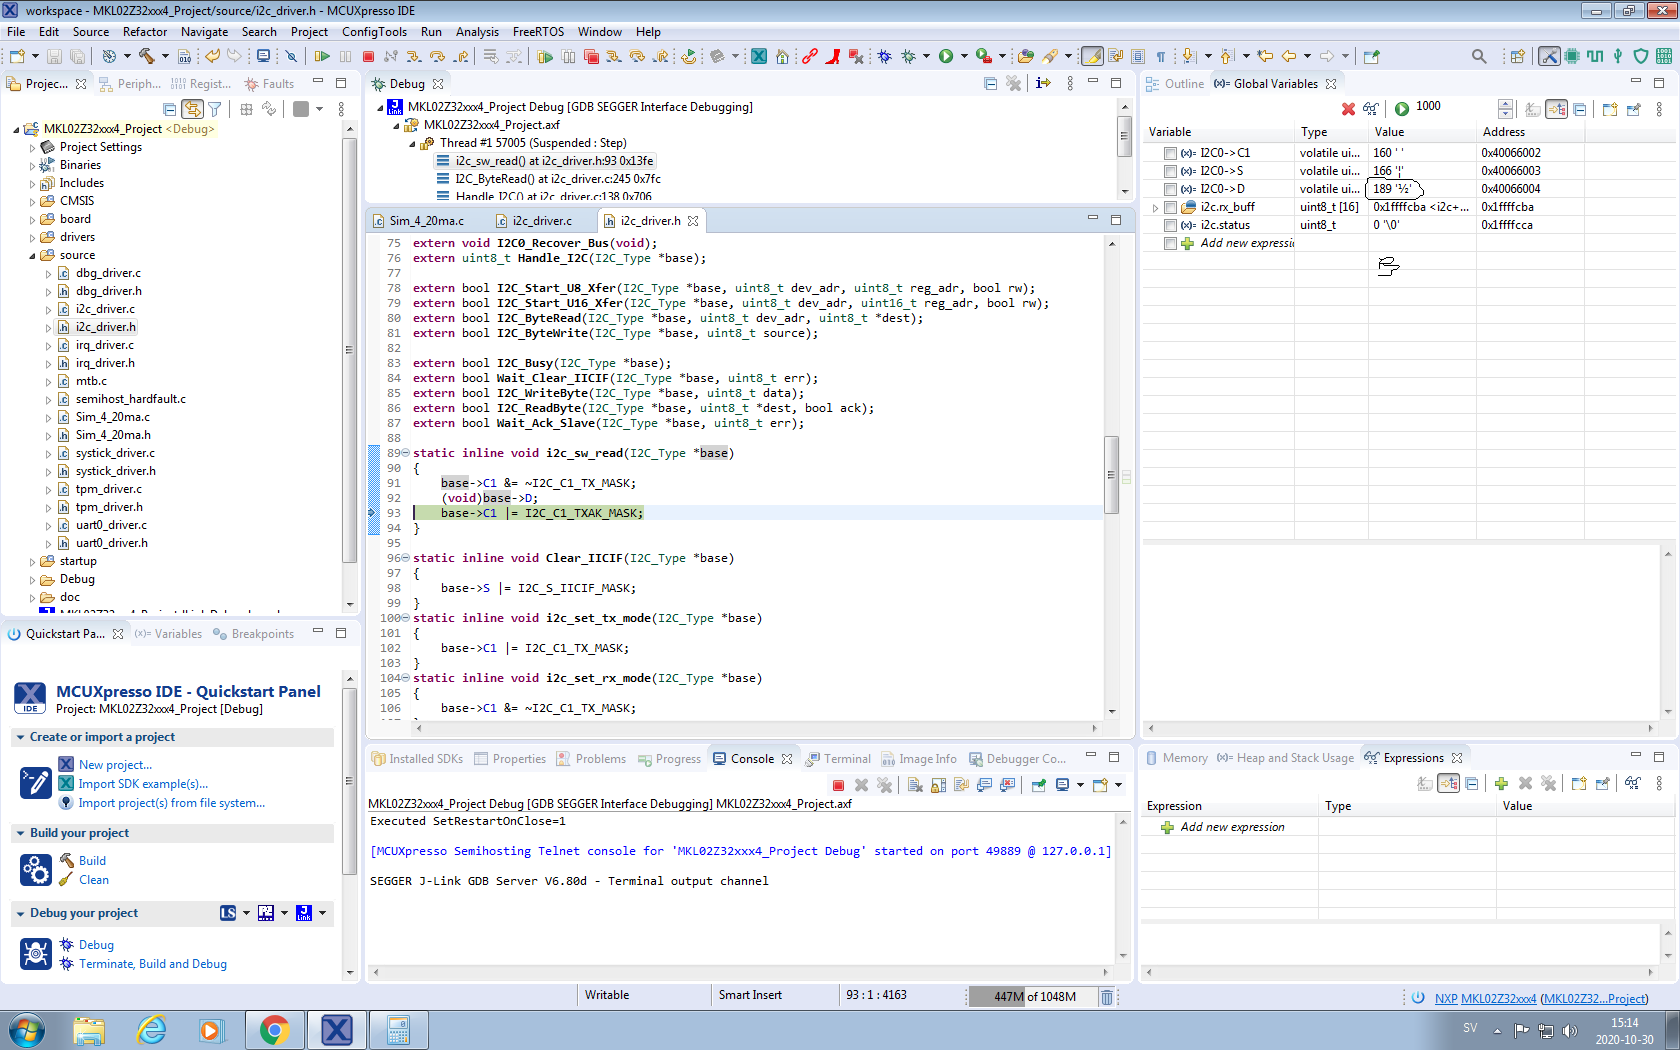Expand the i2c.rx_buff array variable
Screen dimensions: 1680x1050
1155,208
